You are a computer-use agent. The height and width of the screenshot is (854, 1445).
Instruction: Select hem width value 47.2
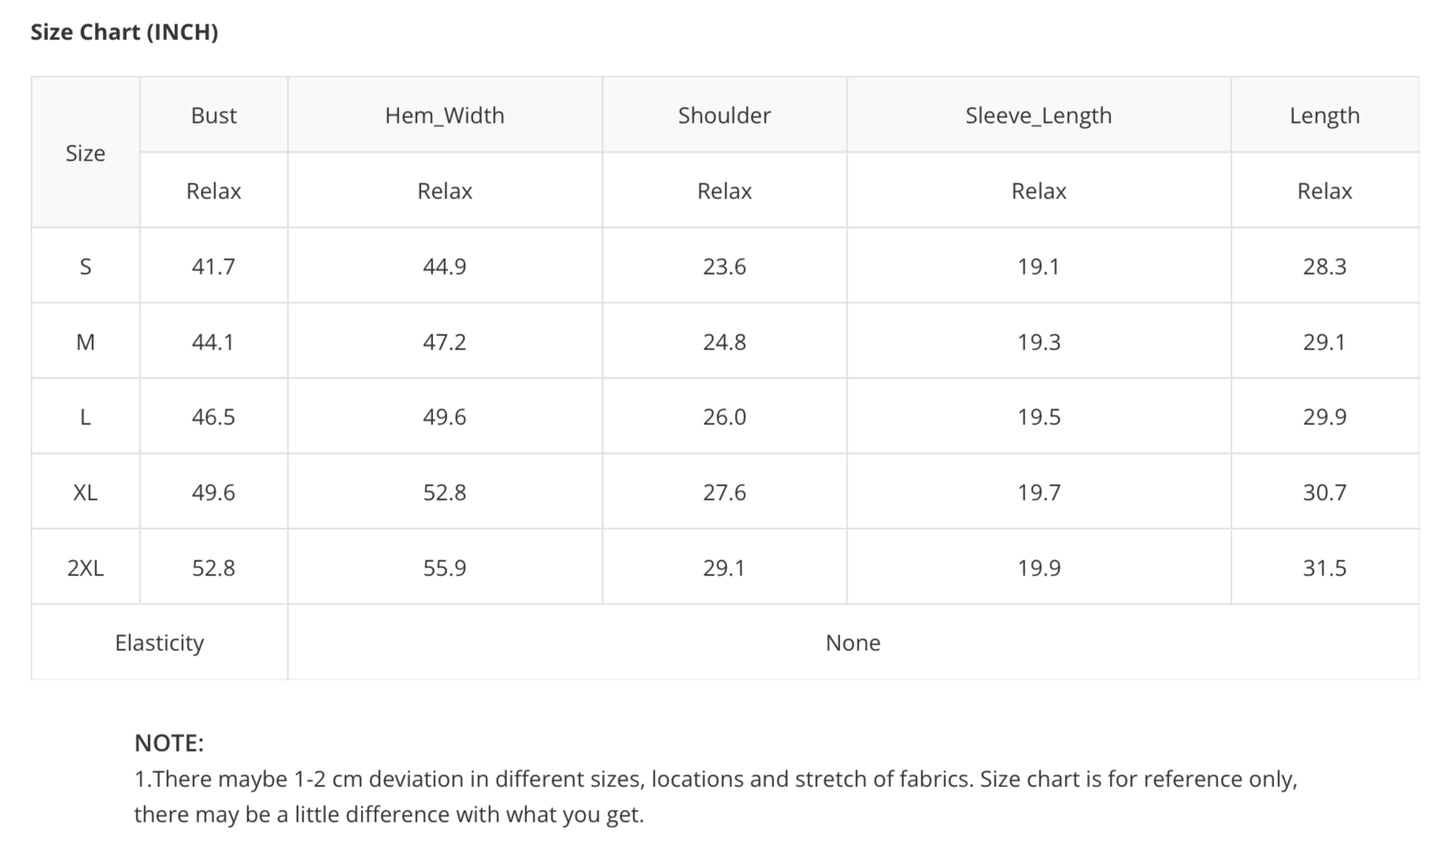coord(445,342)
